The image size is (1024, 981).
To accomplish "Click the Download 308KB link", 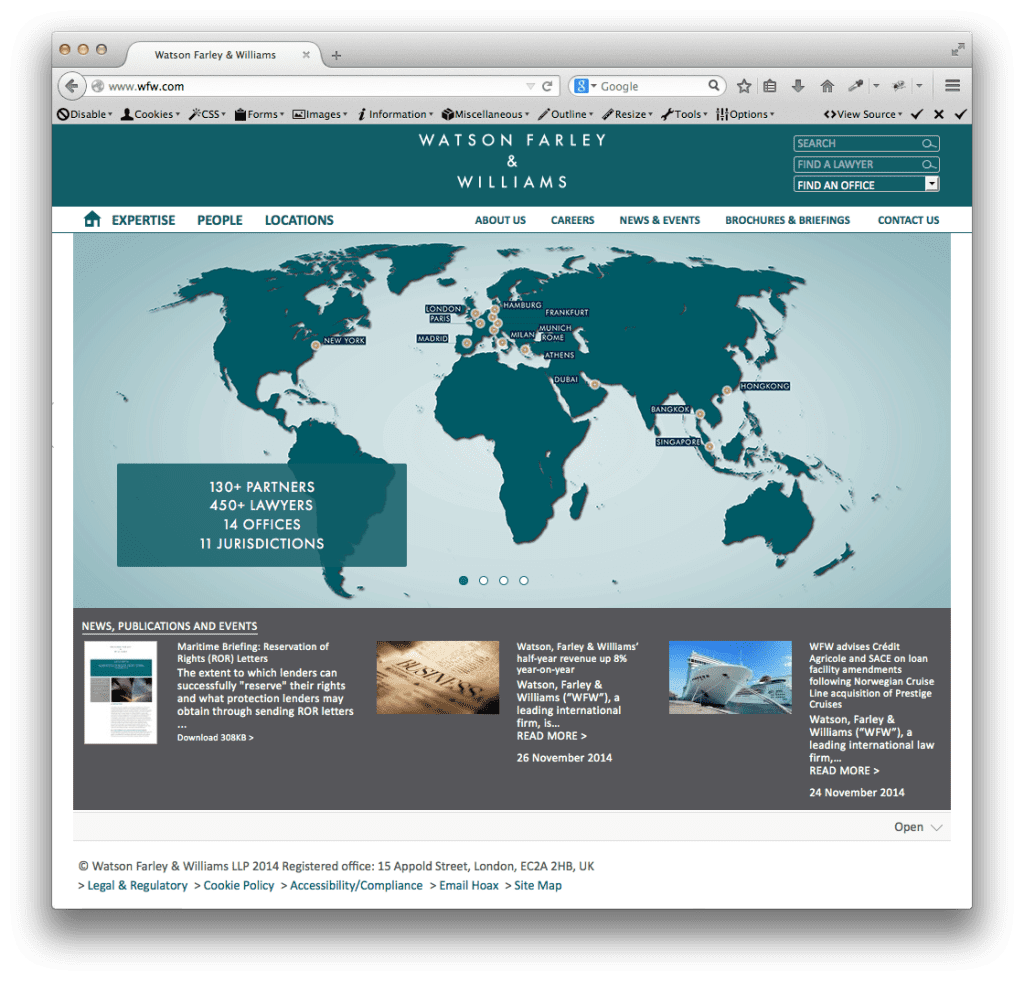I will (x=215, y=737).
